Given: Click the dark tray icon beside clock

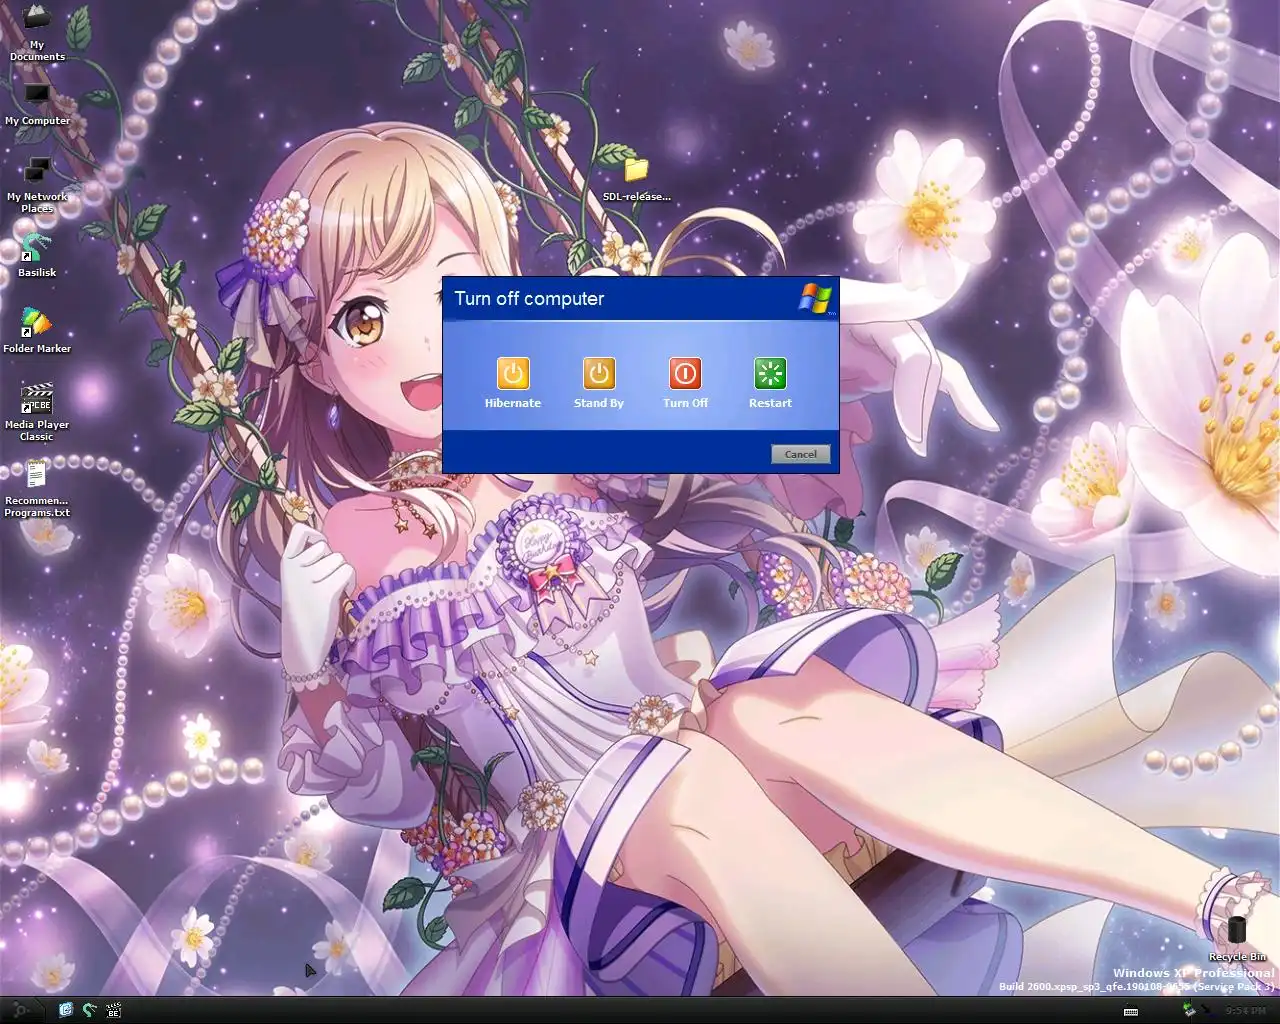Looking at the screenshot, I should tap(1207, 1010).
